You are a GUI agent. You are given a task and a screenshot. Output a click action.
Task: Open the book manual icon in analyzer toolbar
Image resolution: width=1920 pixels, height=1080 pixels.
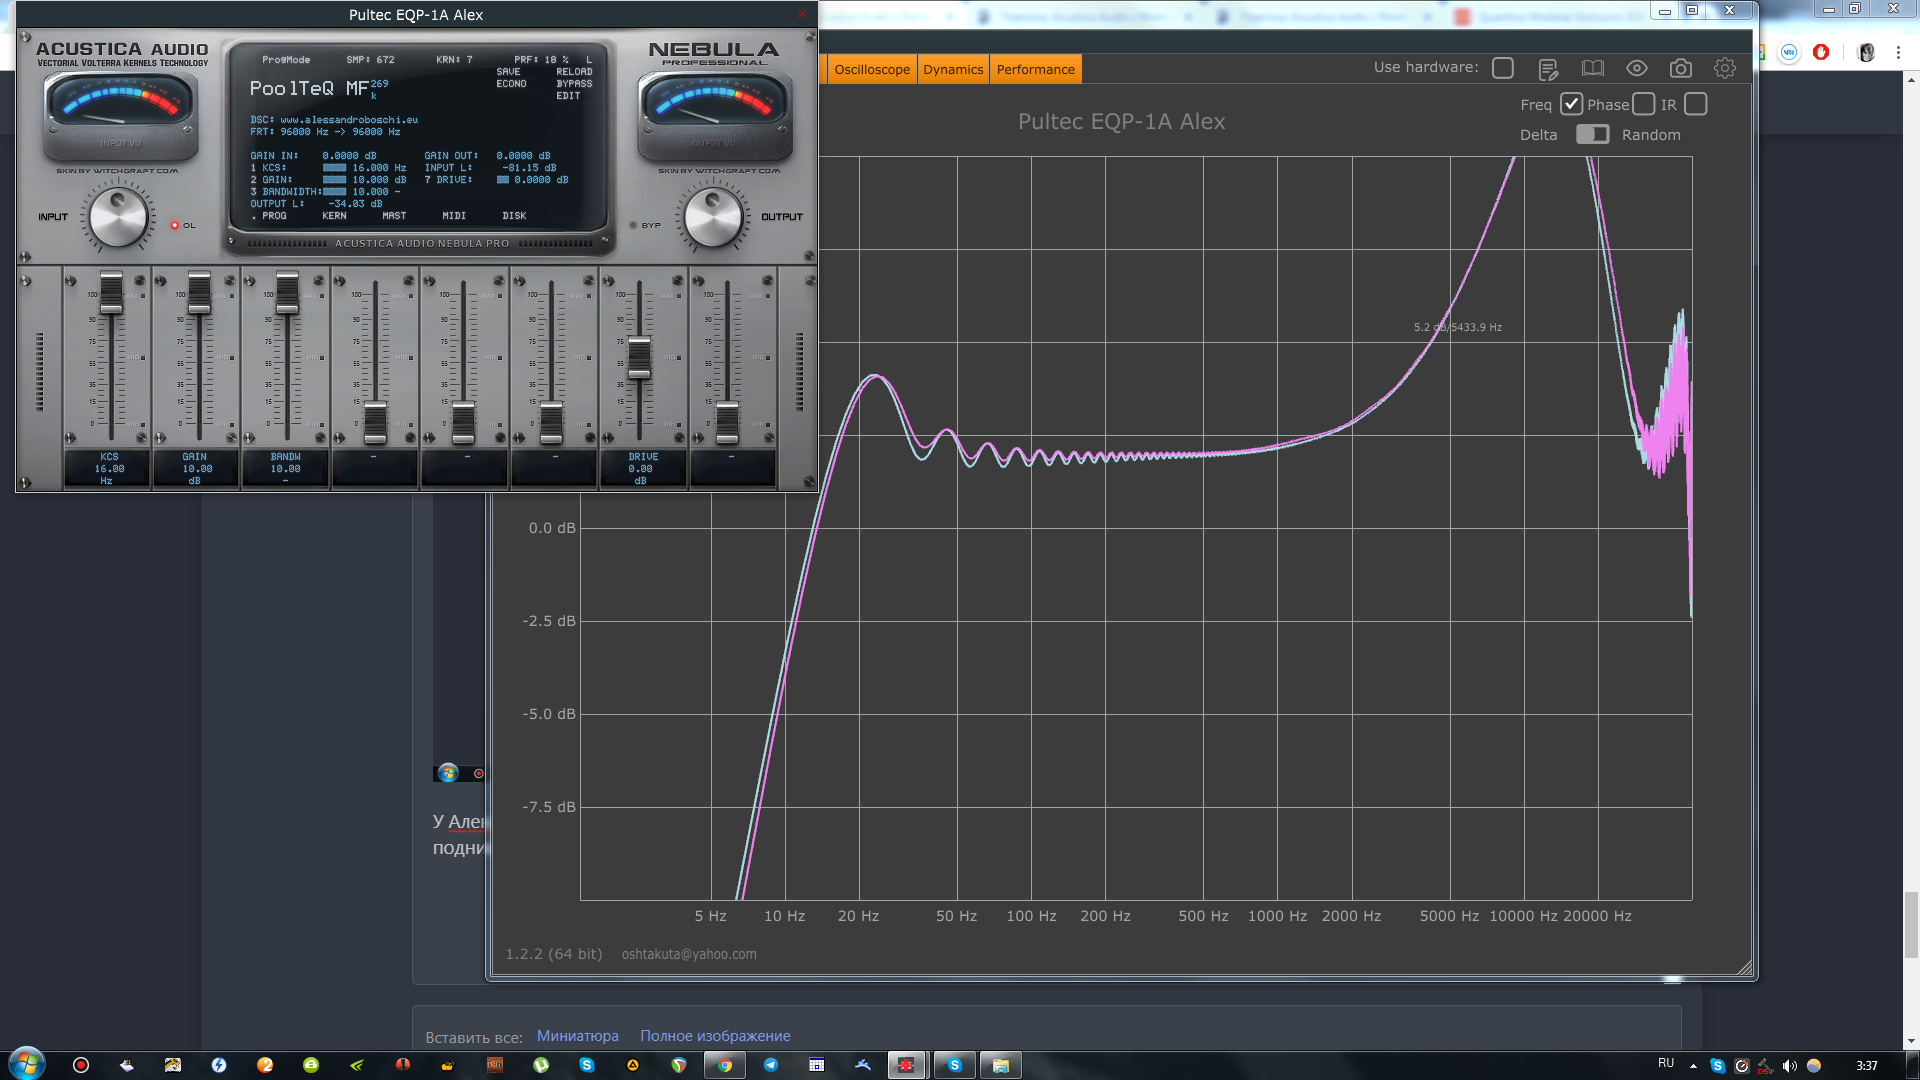[x=1592, y=68]
